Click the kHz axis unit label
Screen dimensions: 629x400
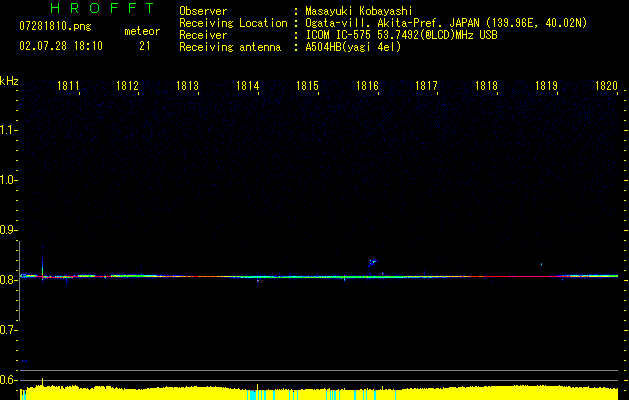pyautogui.click(x=9, y=81)
